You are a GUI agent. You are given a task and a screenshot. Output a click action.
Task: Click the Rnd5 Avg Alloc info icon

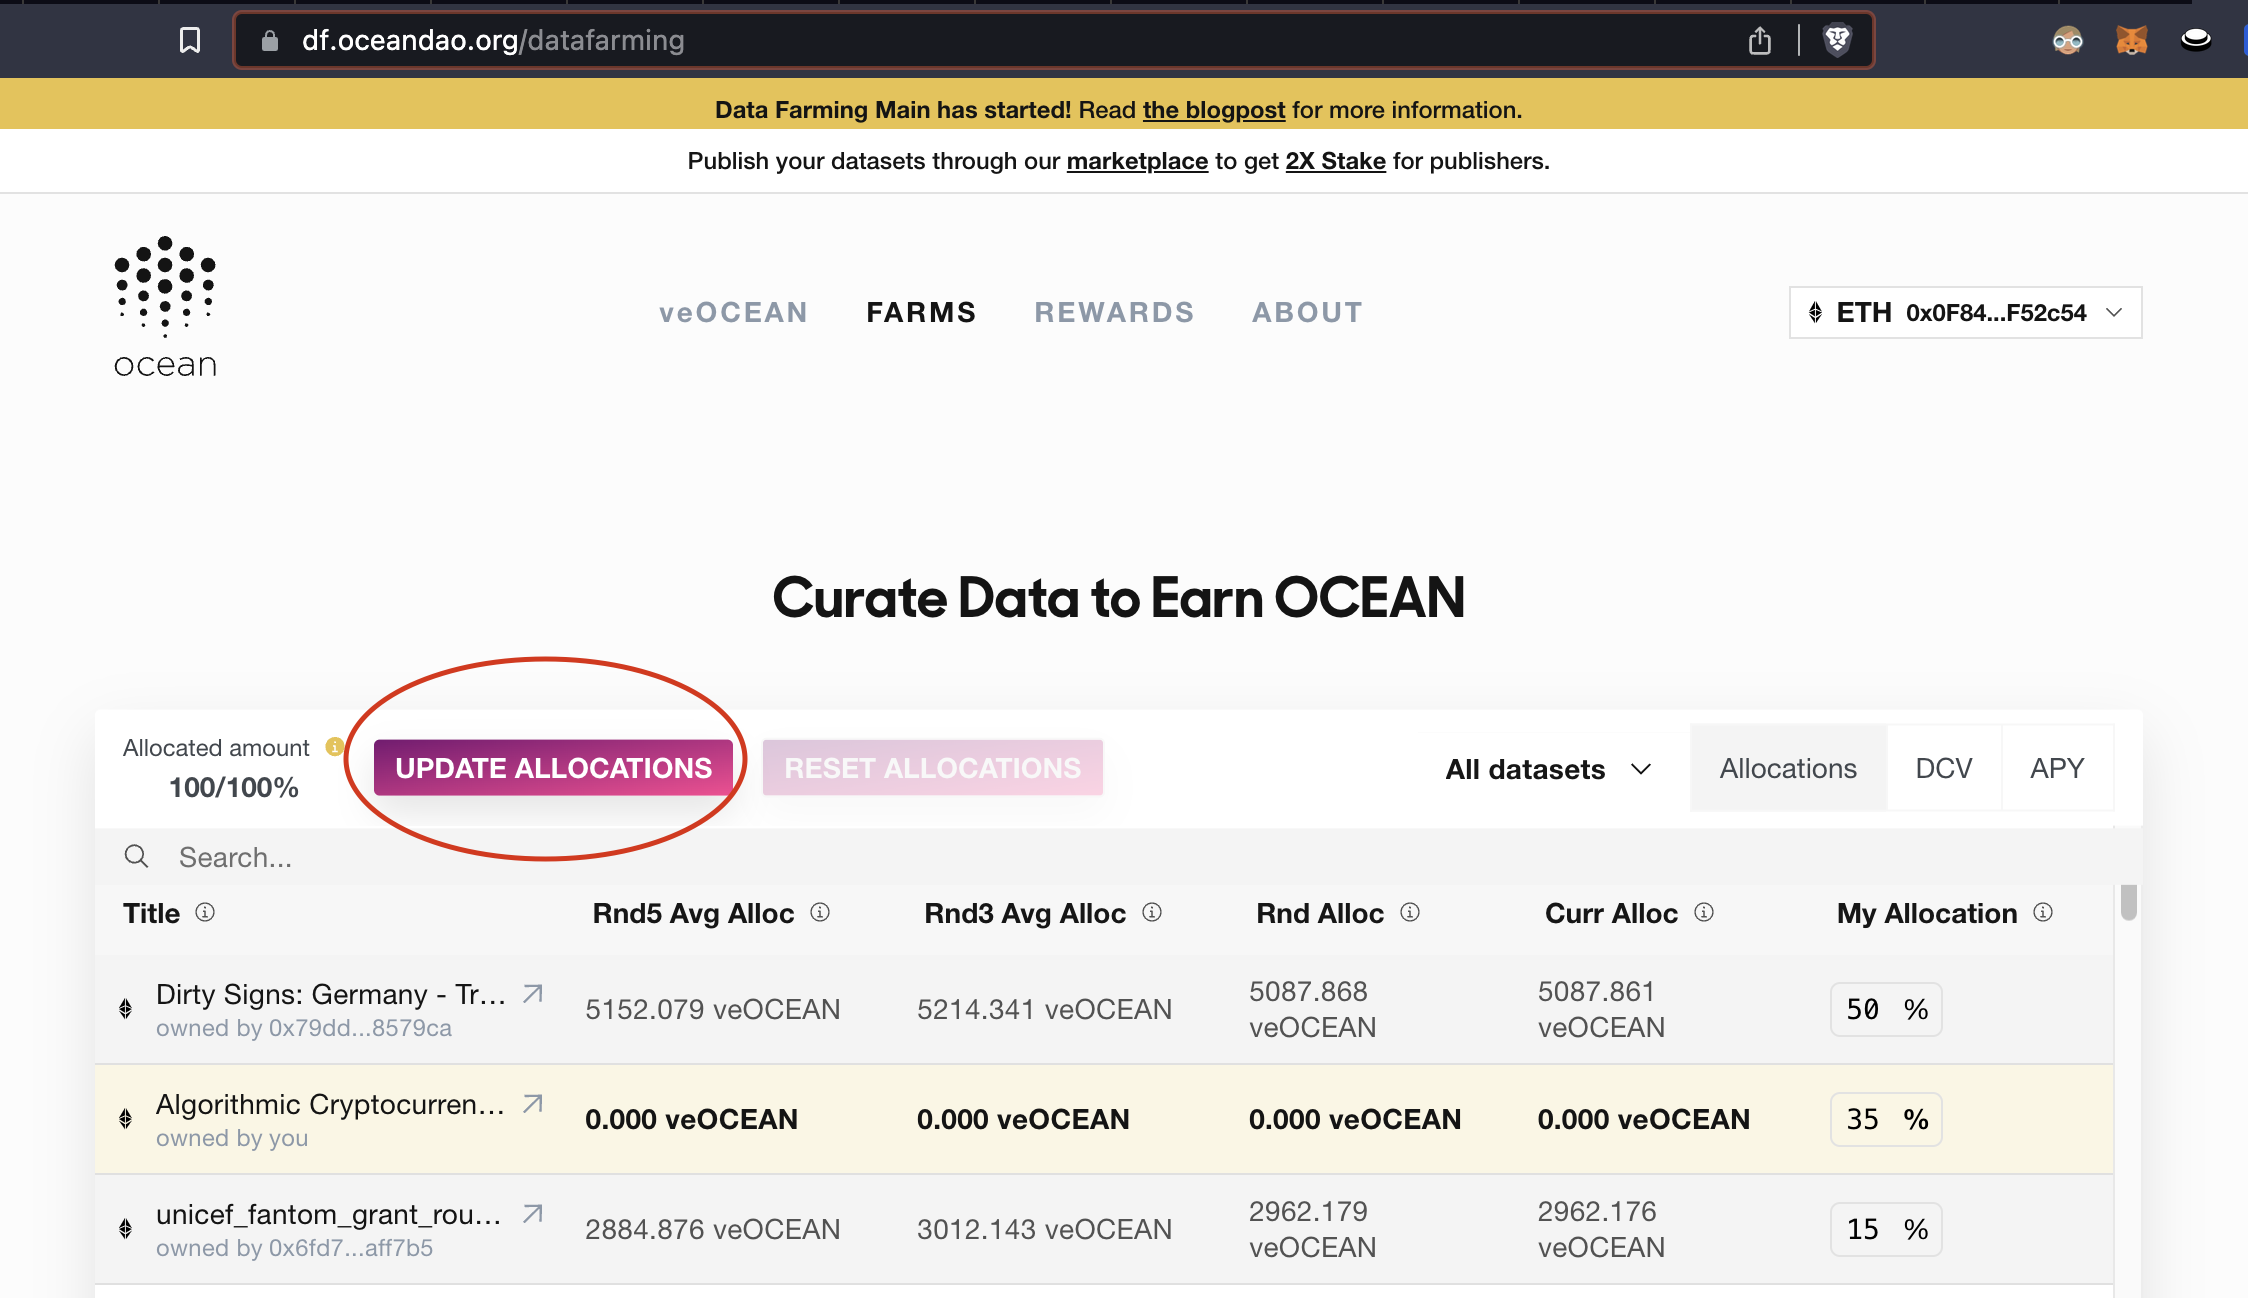820,912
